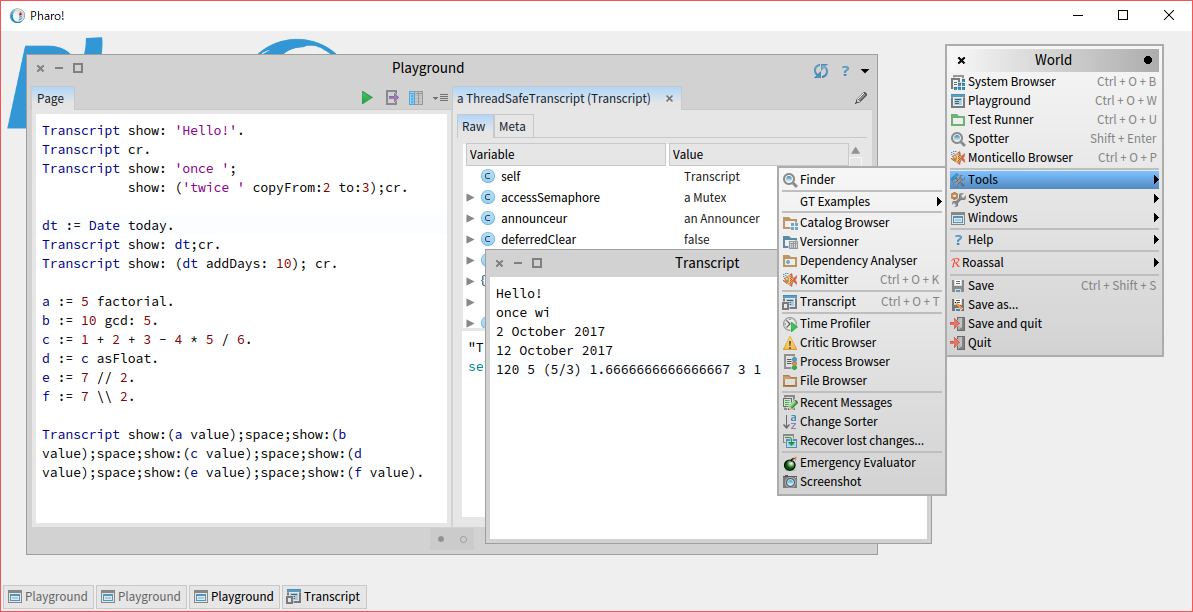Switch to the Meta tab

(x=512, y=126)
